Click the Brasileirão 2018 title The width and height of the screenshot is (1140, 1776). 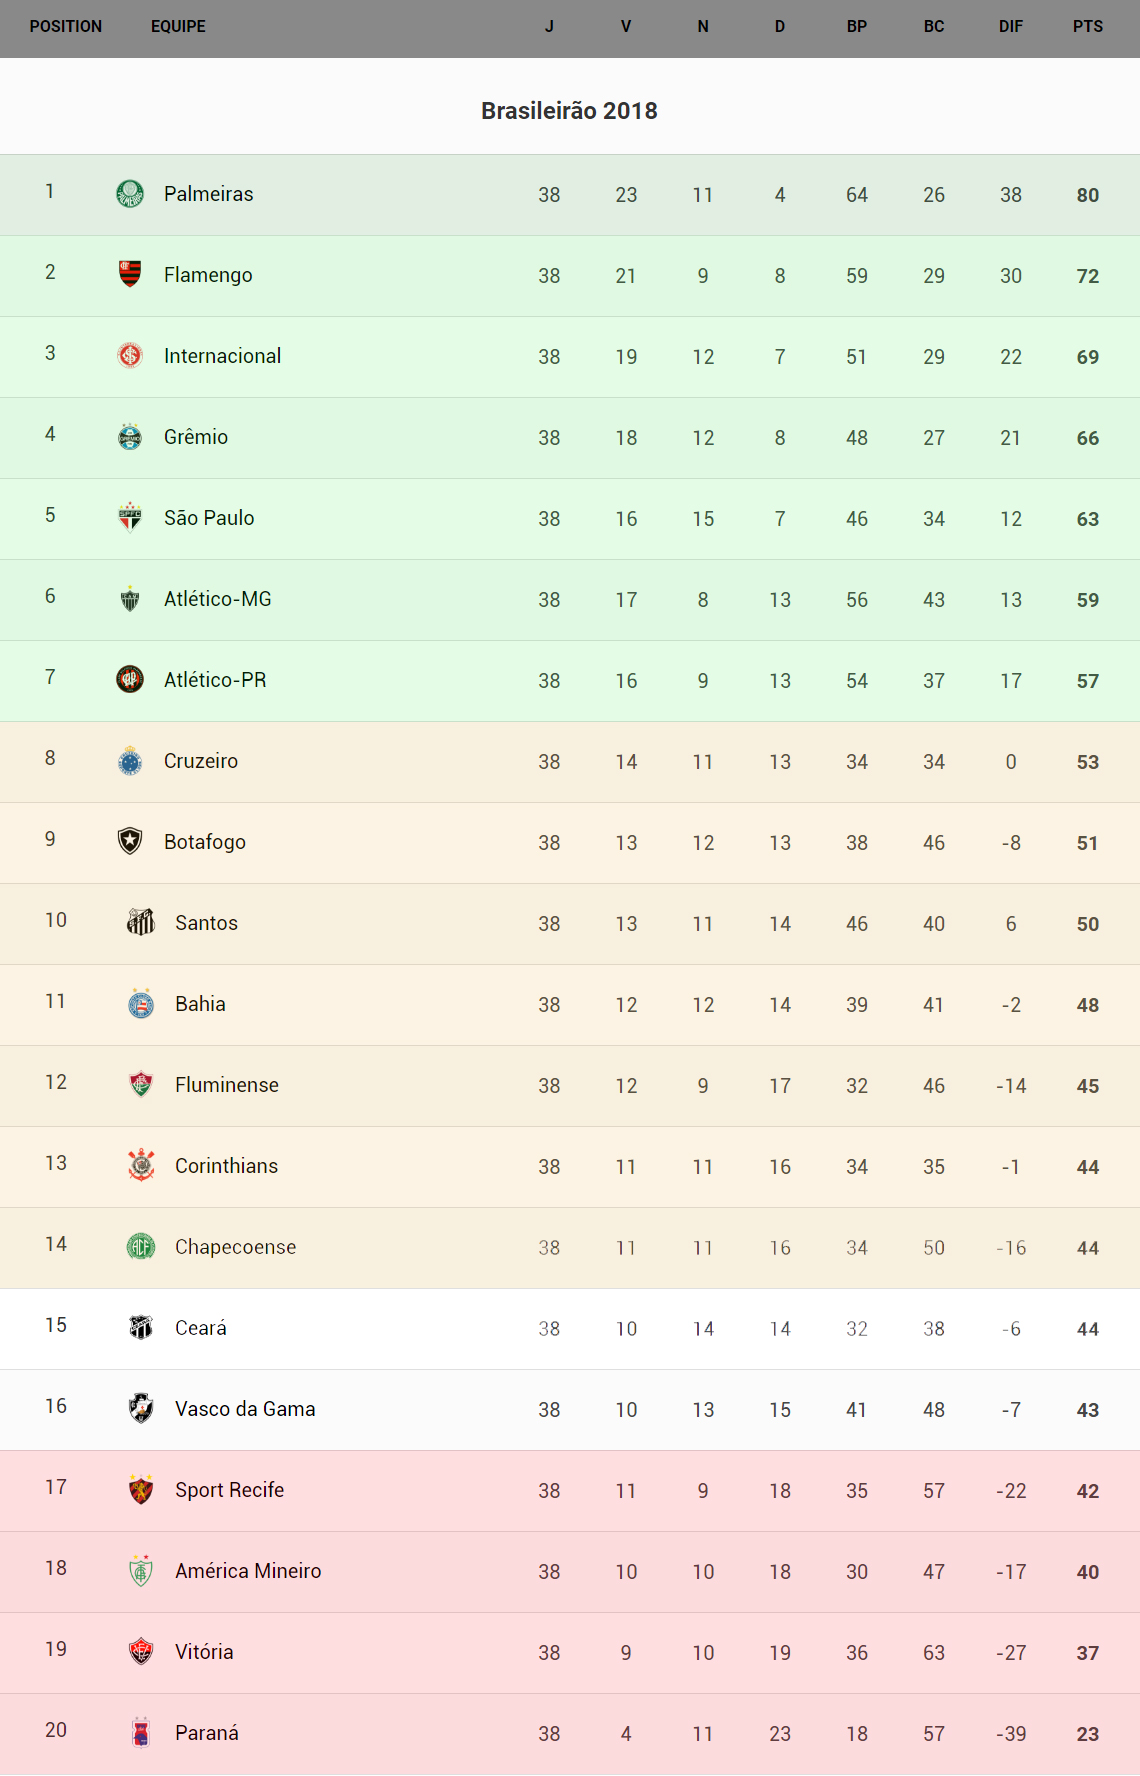tap(569, 111)
